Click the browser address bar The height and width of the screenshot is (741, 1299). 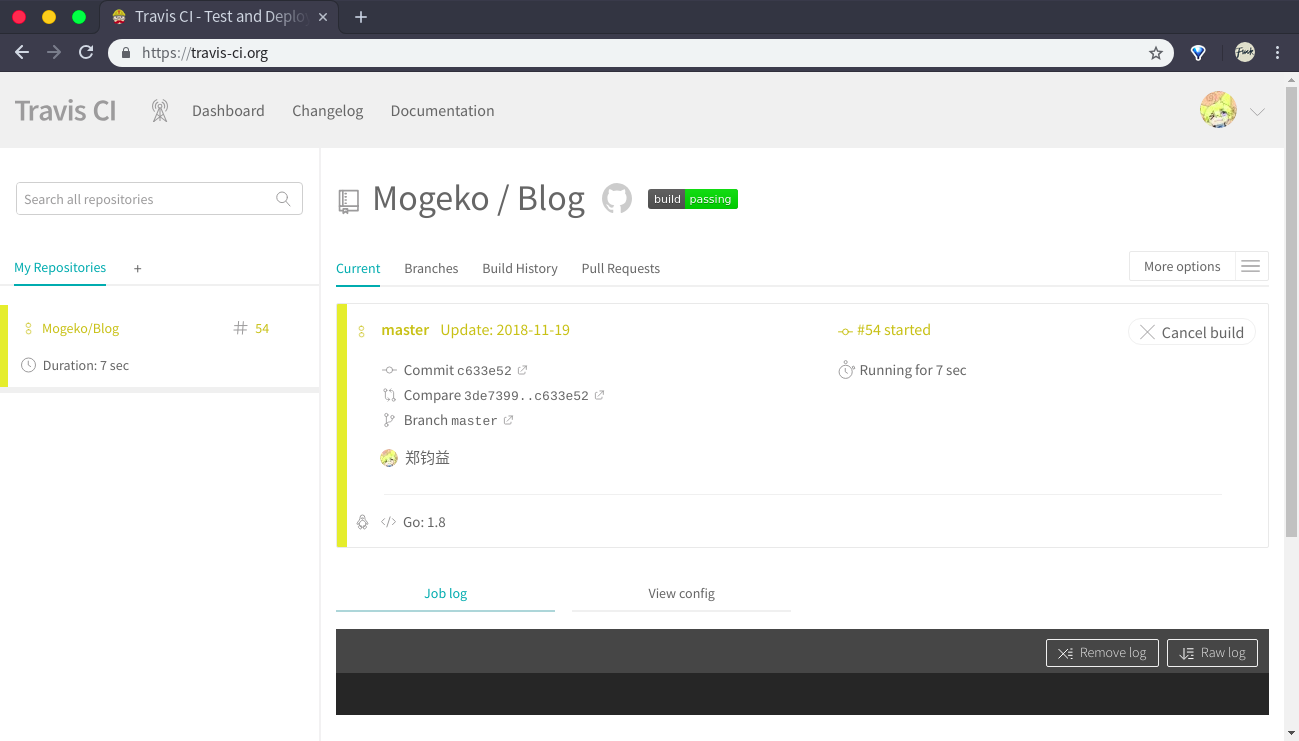pyautogui.click(x=640, y=53)
